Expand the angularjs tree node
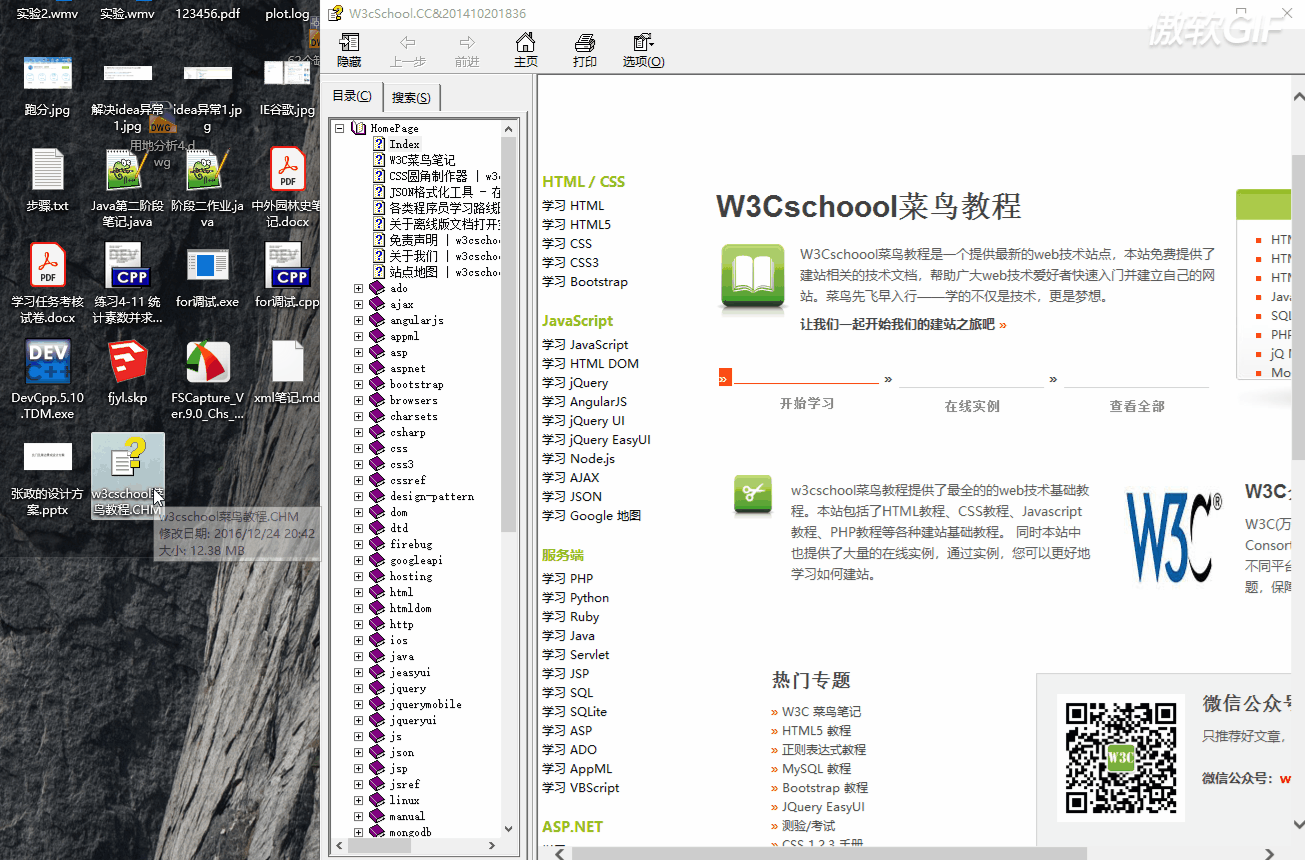Viewport: 1305px width, 860px height. tap(358, 320)
